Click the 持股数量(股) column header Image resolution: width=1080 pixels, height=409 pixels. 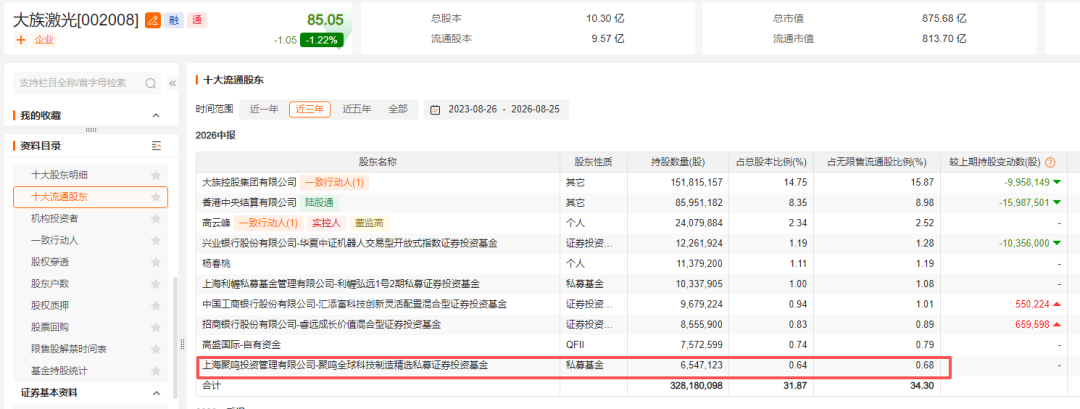(x=678, y=162)
